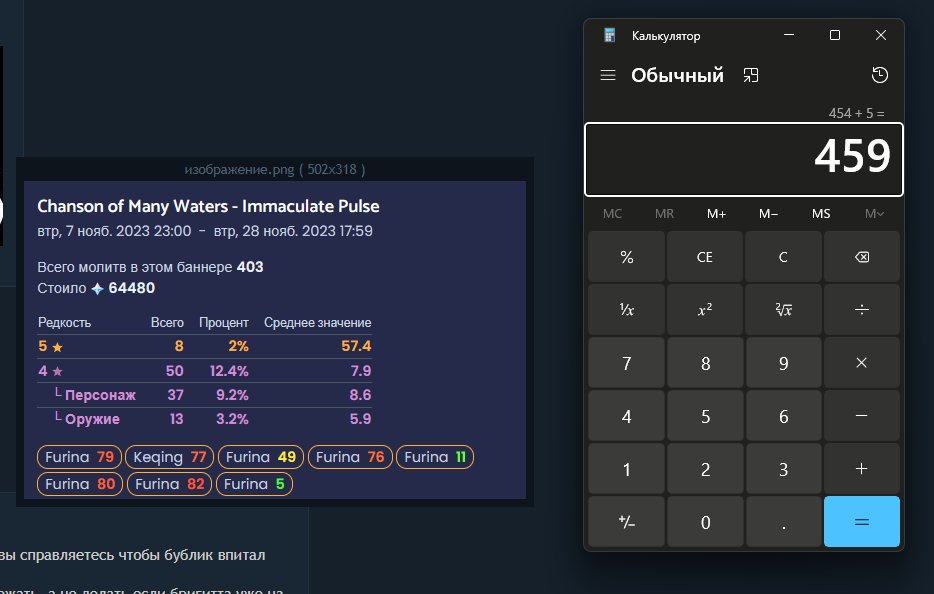This screenshot has height=594, width=934.
Task: Click the calculator app icon in title bar
Action: pyautogui.click(x=609, y=35)
